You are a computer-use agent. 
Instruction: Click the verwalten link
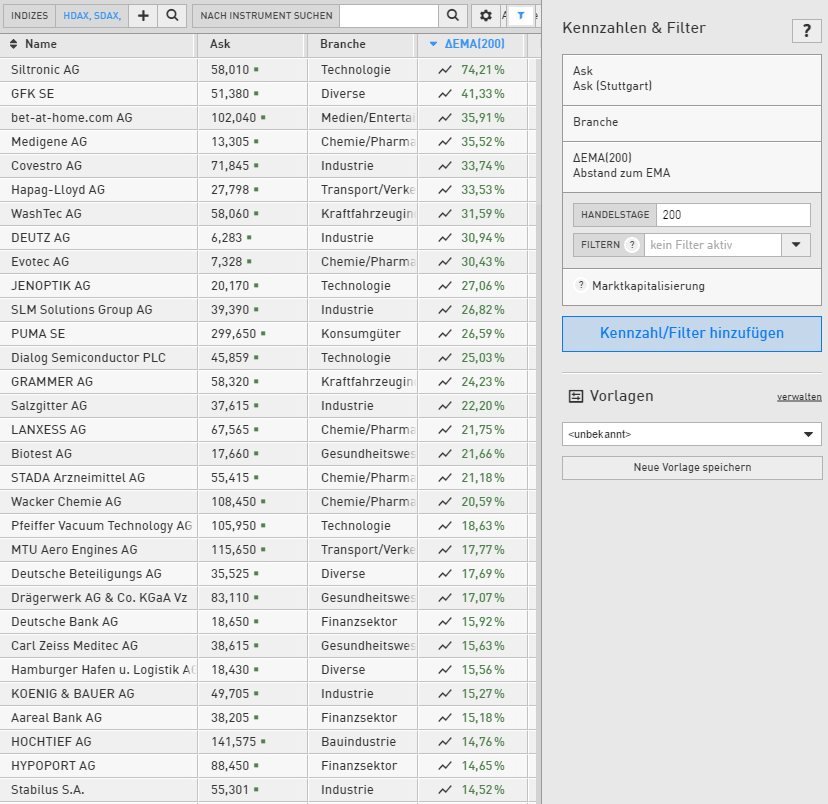coord(799,397)
